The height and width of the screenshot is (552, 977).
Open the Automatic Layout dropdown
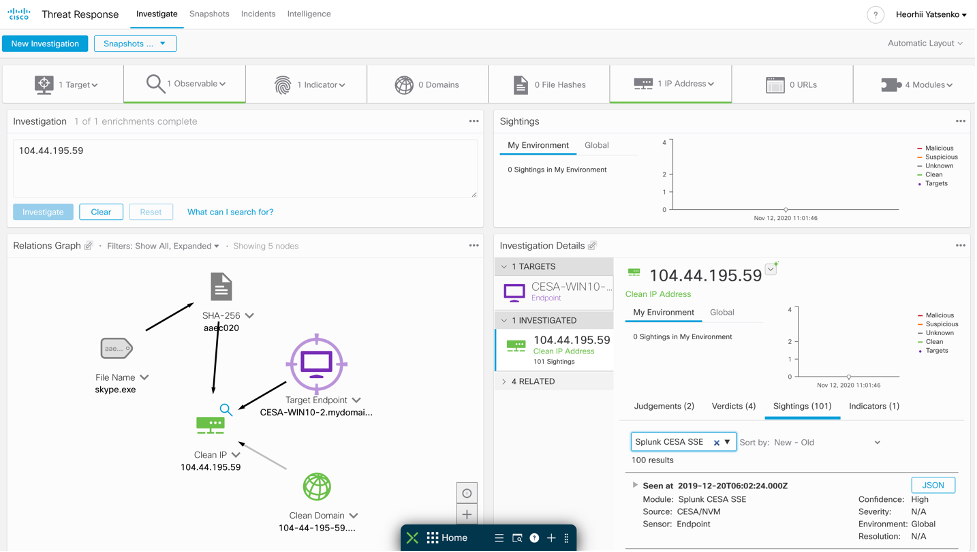[925, 44]
